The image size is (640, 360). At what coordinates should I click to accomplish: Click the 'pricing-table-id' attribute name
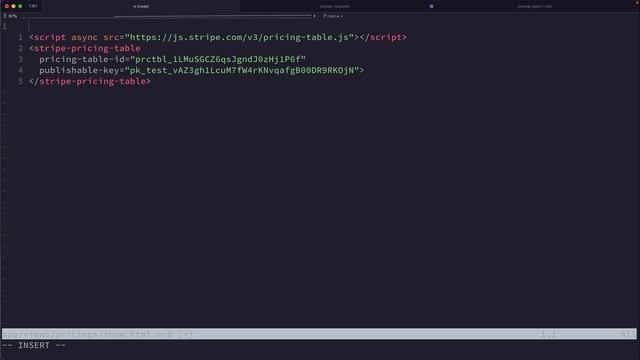click(x=82, y=59)
